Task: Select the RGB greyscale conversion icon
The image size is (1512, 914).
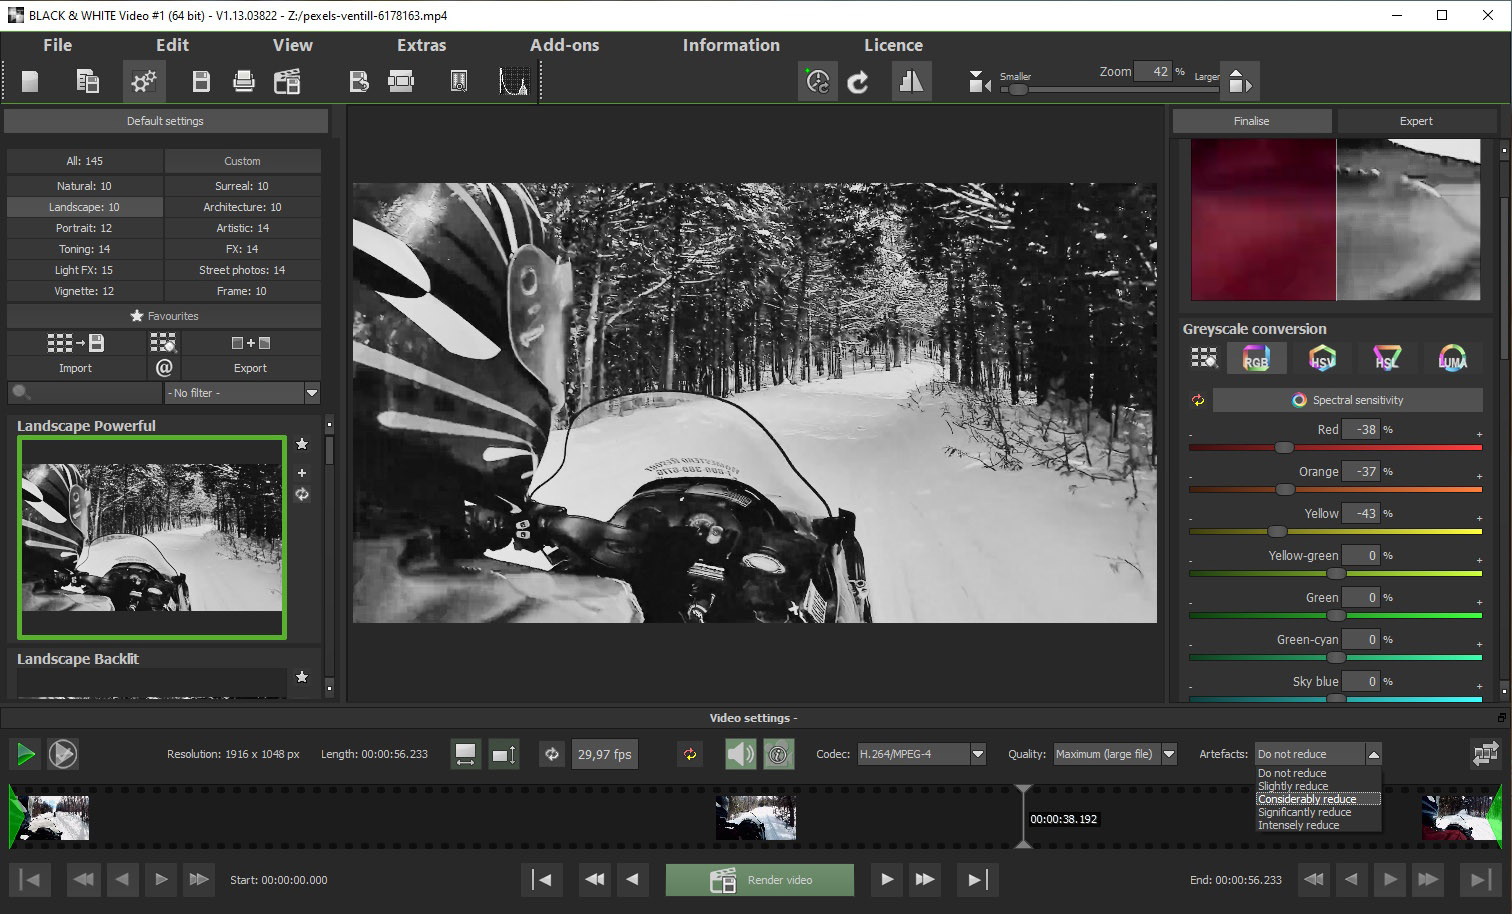Action: point(1256,359)
